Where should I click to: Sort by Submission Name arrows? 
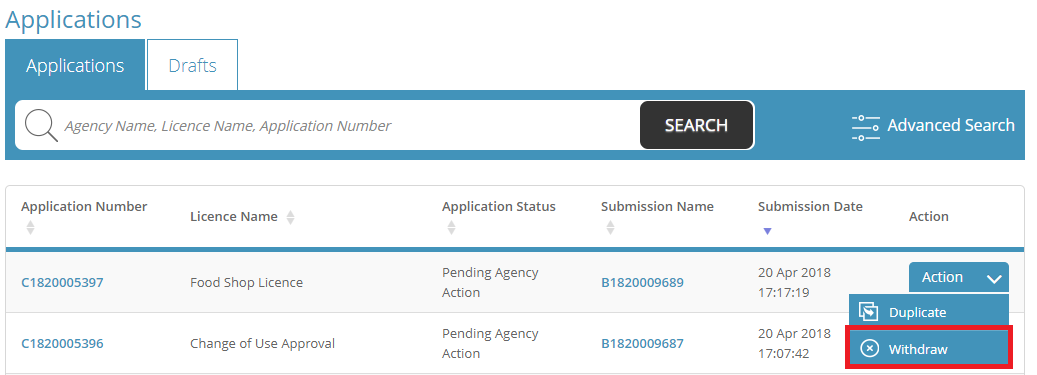click(610, 228)
